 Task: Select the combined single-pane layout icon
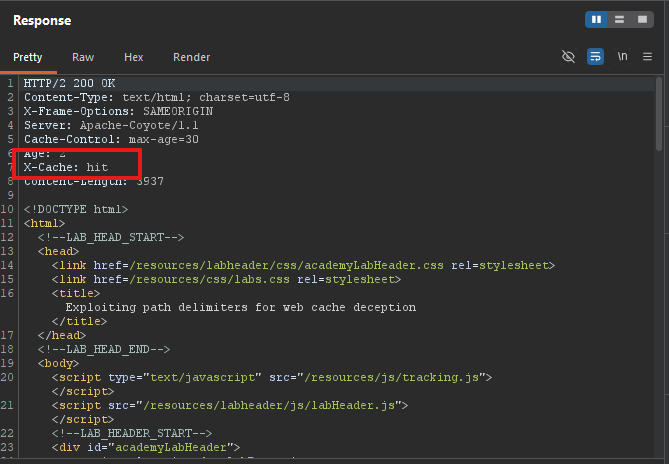642,20
